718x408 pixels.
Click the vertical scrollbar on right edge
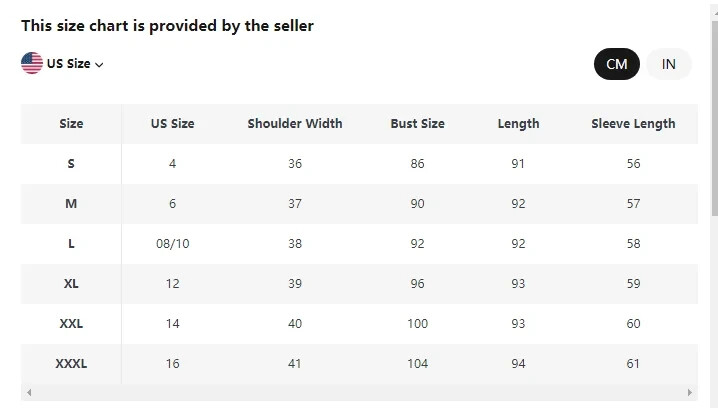pos(714,118)
